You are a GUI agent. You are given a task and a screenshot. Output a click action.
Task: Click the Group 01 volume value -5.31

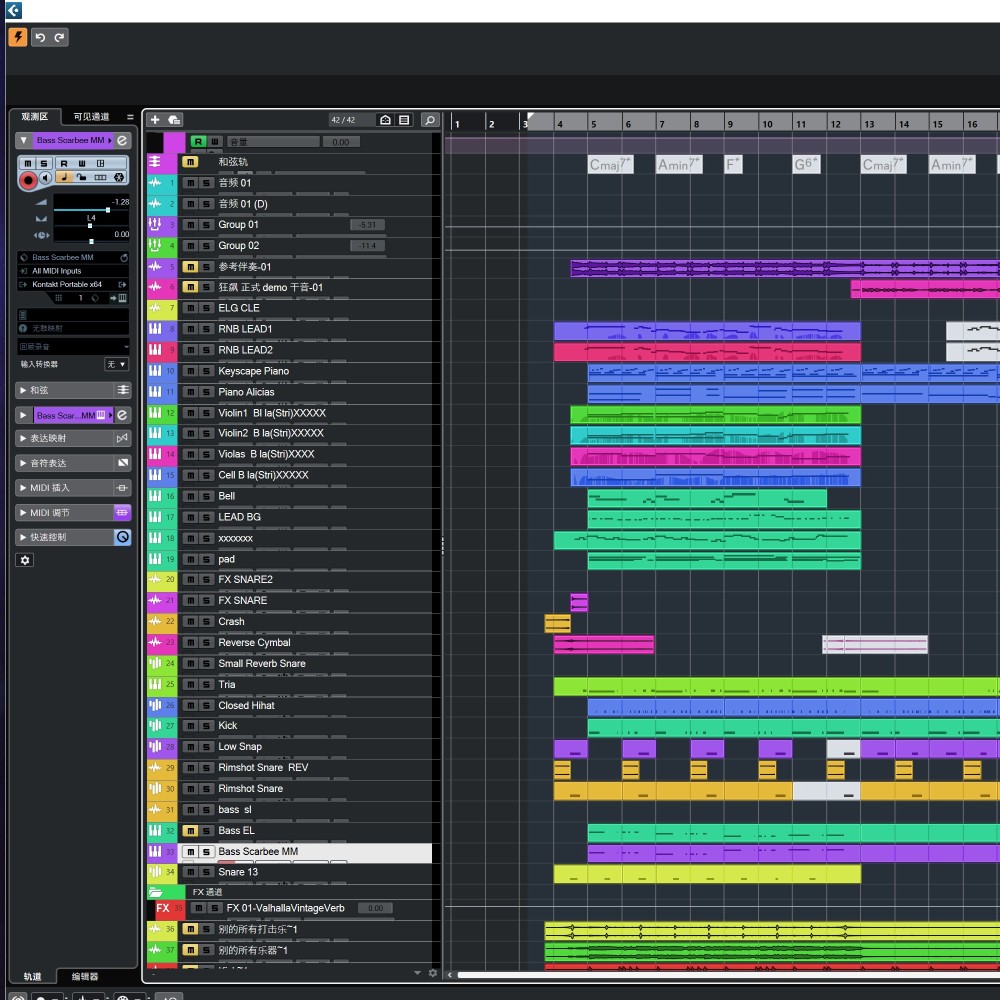click(x=367, y=224)
